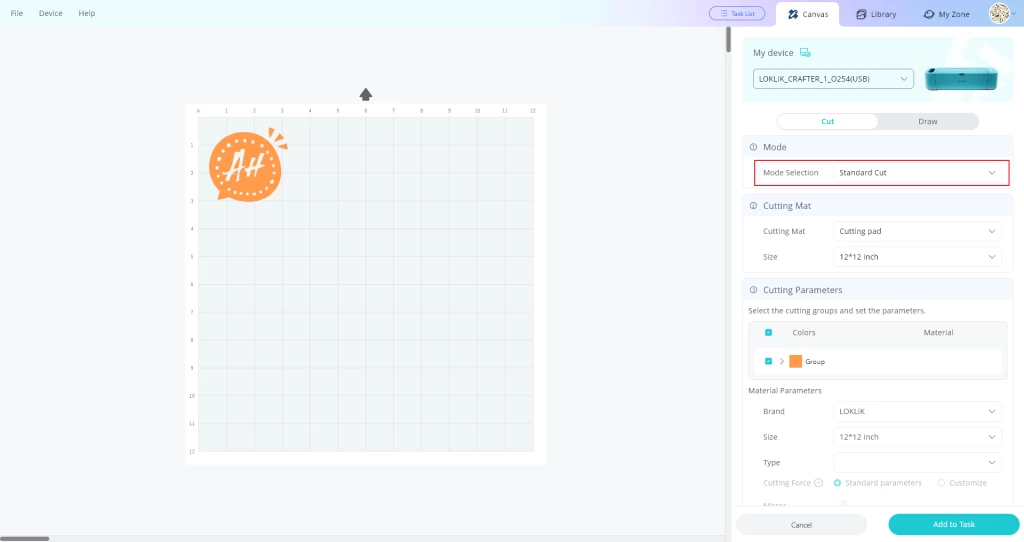Open the Help menu

tap(87, 13)
